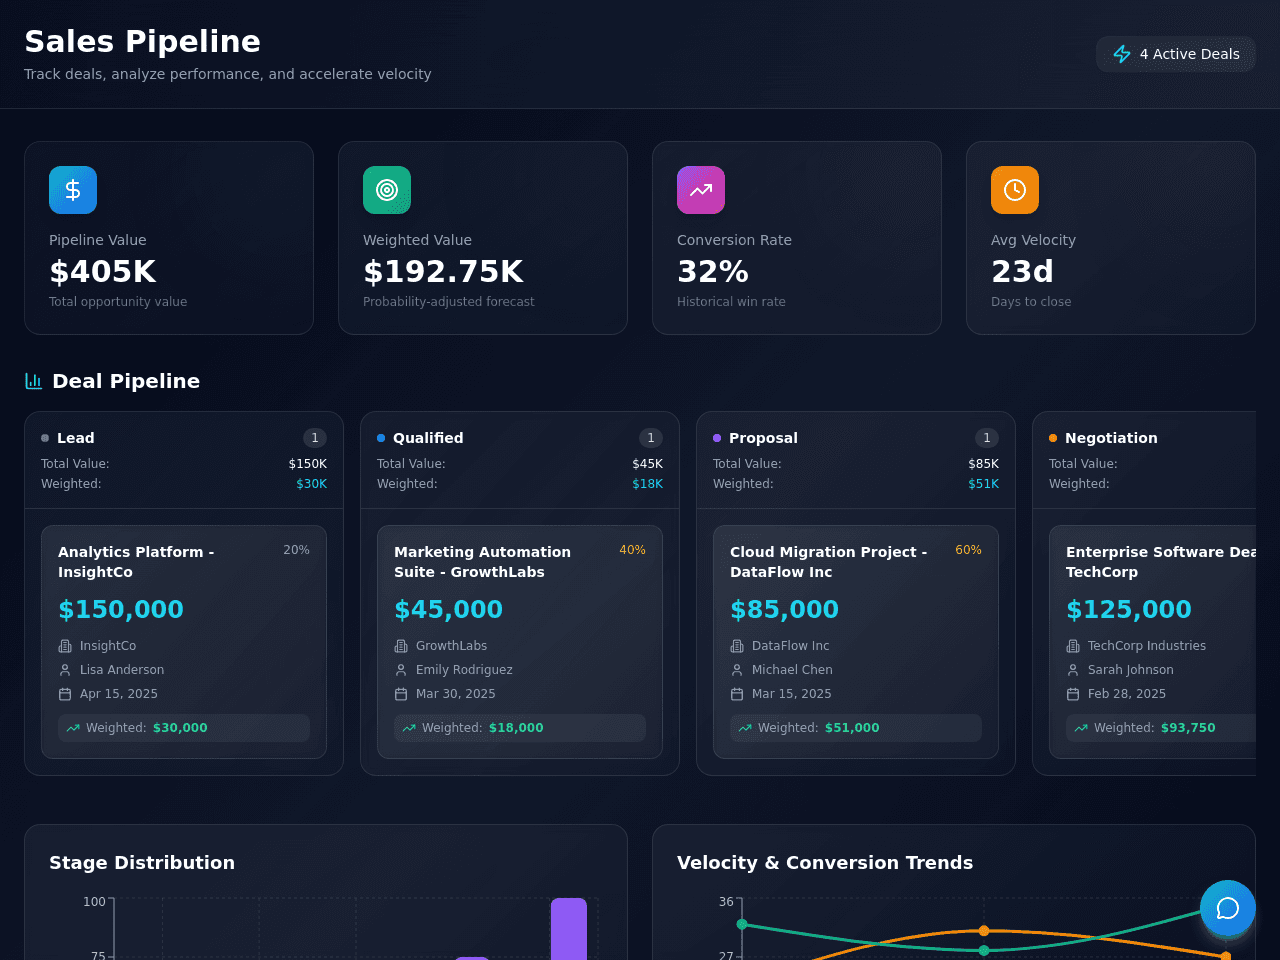Click the calendar icon next to Apr 15, 2025
The width and height of the screenshot is (1280, 960).
point(65,694)
